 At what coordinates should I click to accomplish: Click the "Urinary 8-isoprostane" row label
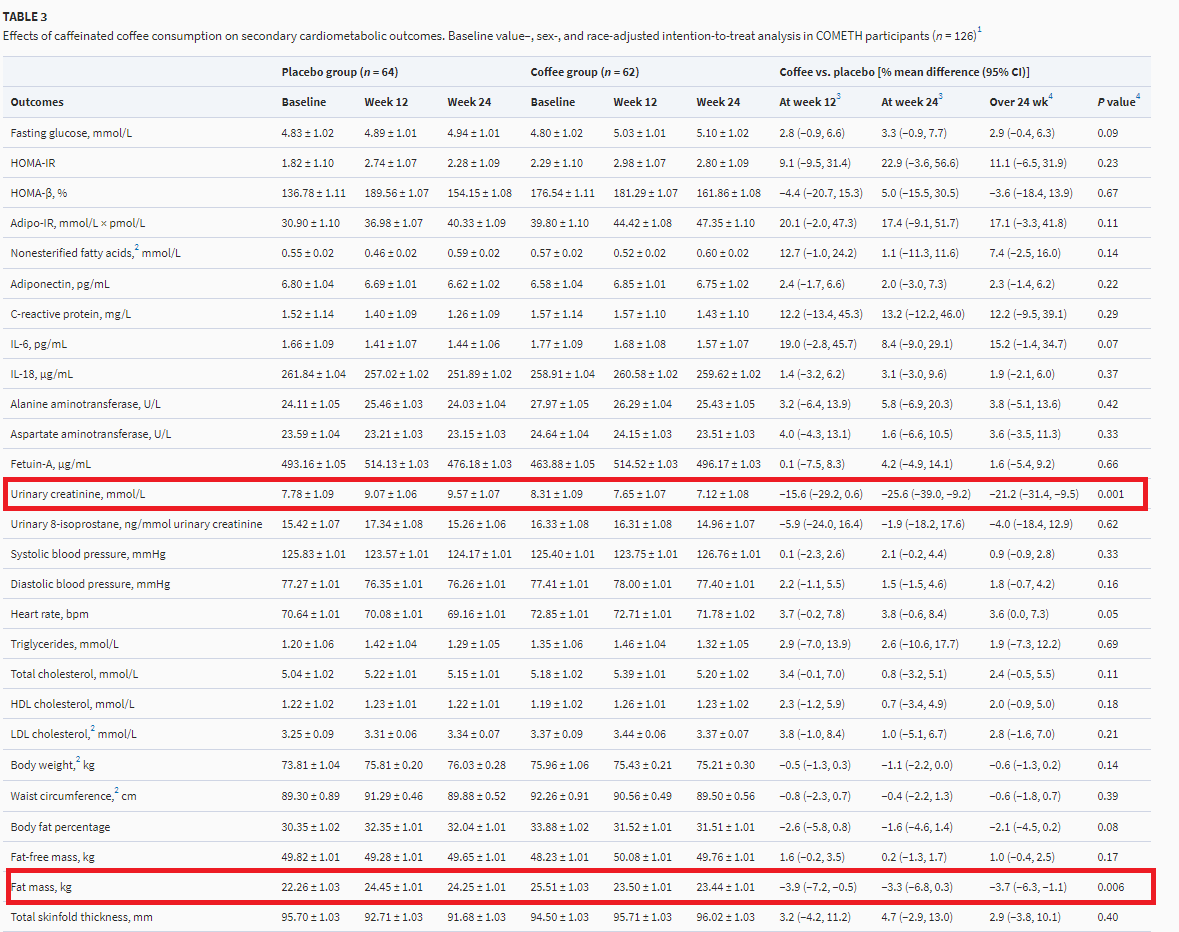pyautogui.click(x=136, y=525)
